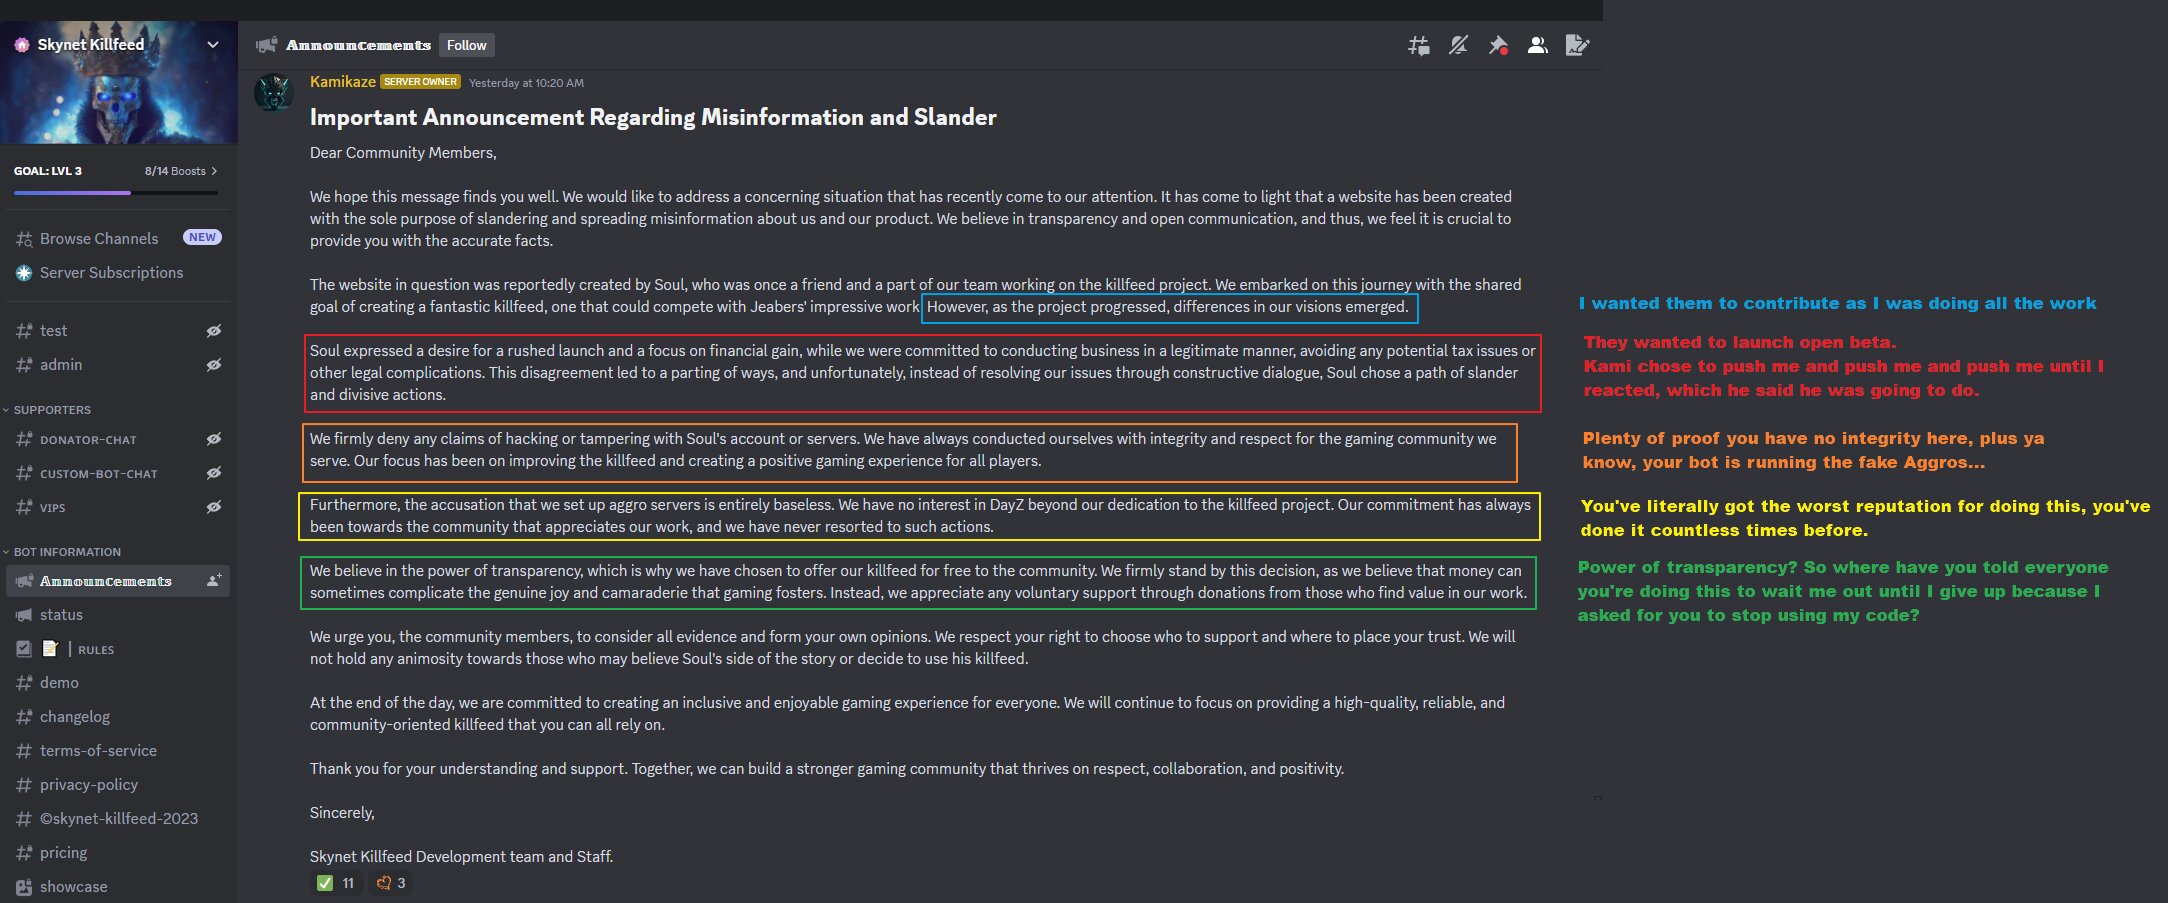Screen dimensions: 2168x903
Task: Open the Skynet Killfeed server dropdown arrow
Action: [x=212, y=45]
